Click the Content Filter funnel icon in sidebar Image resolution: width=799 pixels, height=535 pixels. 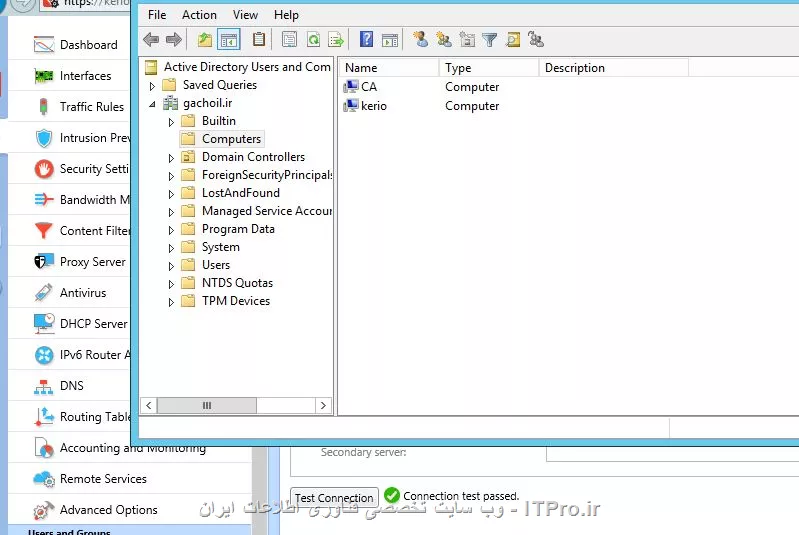coord(44,230)
